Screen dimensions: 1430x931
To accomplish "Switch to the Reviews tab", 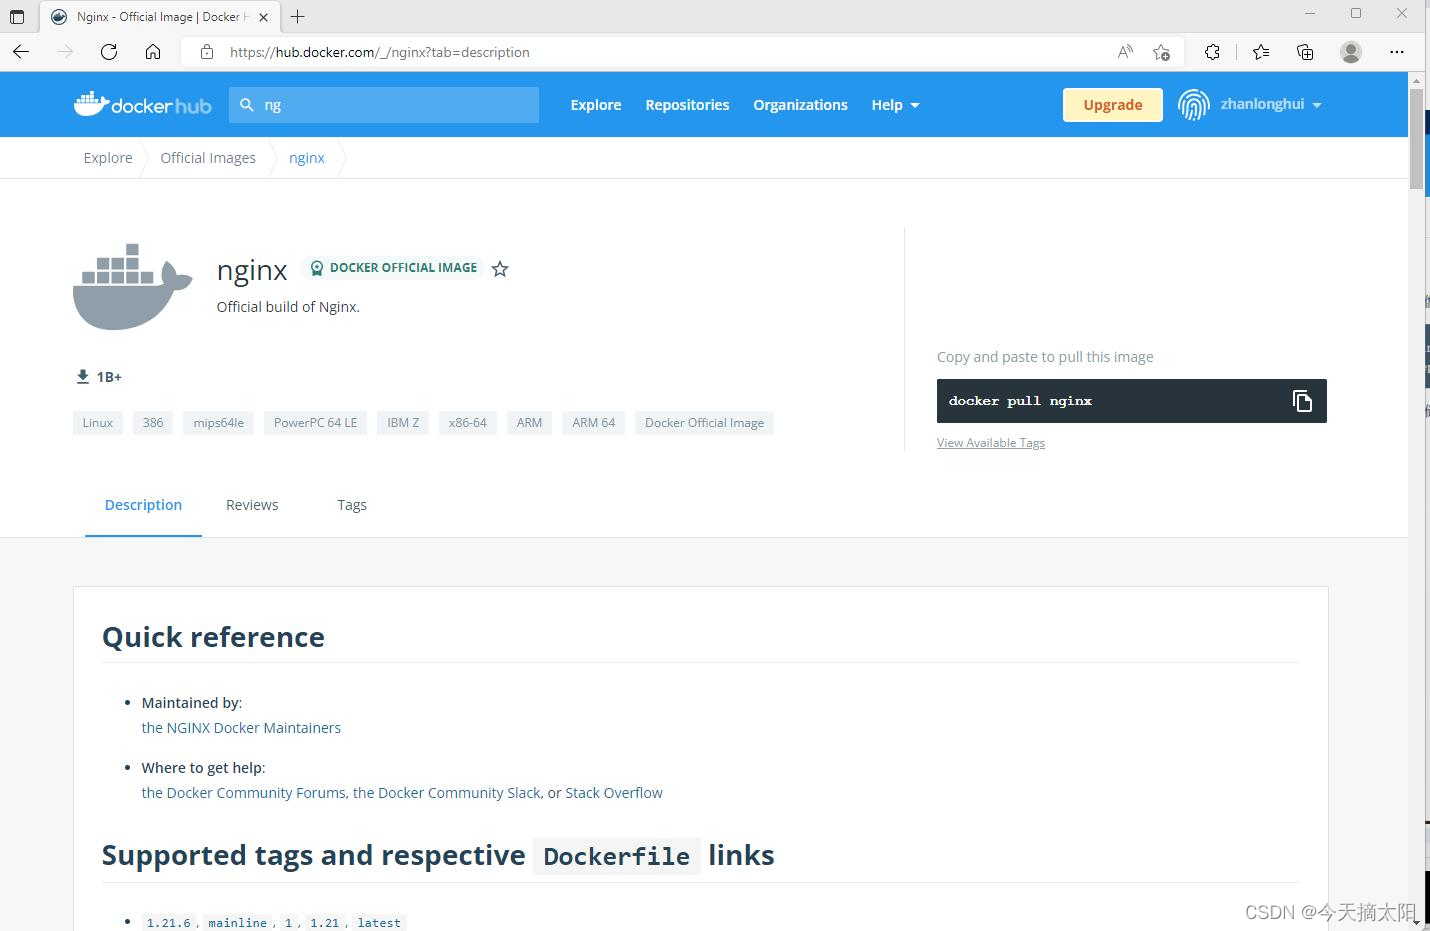I will [252, 505].
